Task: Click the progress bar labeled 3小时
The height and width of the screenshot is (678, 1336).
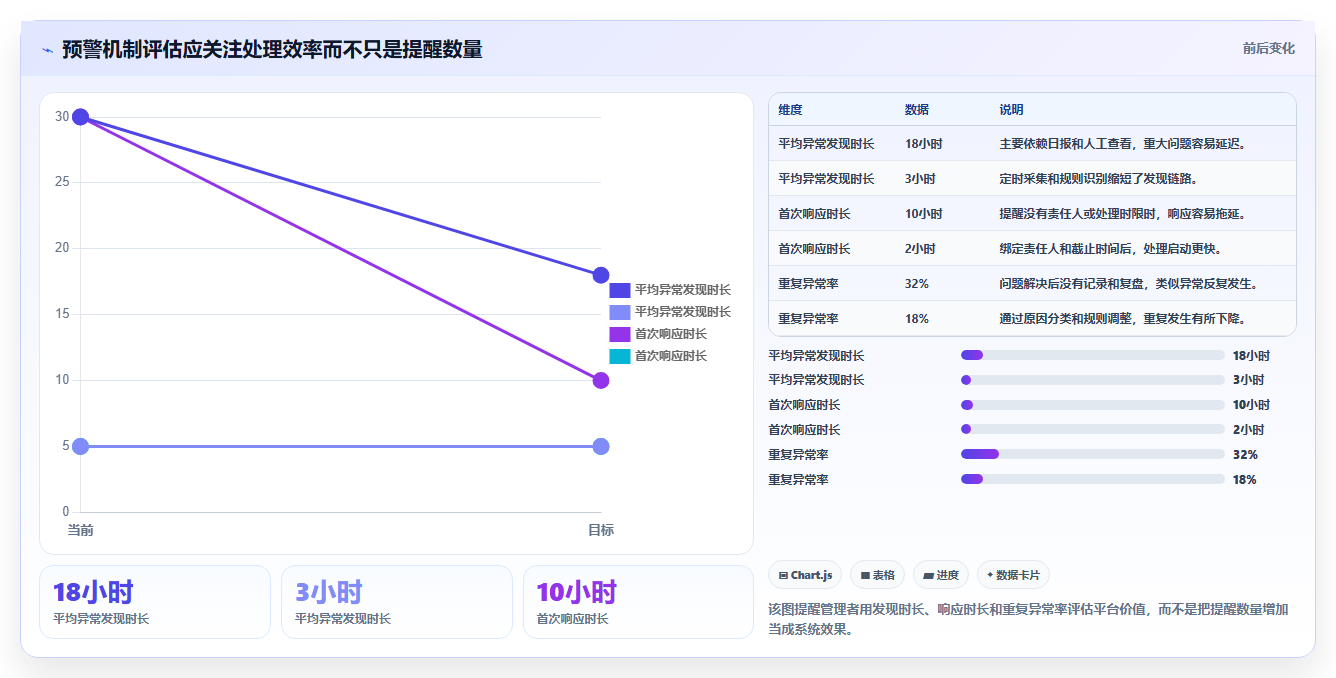Action: [1093, 380]
